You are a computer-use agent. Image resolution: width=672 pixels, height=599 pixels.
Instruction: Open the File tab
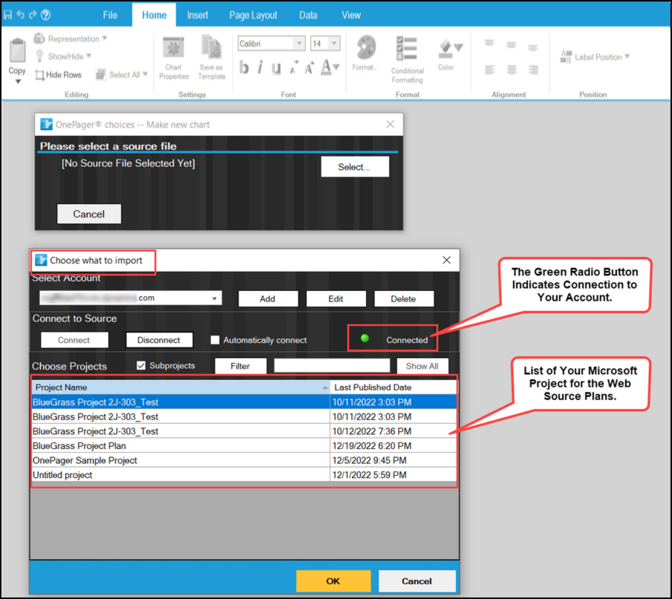coord(110,15)
